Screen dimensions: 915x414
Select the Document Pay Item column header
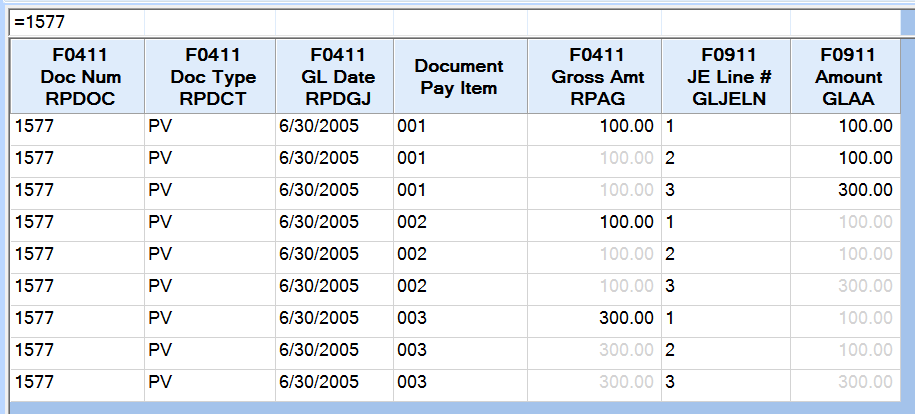(460, 76)
